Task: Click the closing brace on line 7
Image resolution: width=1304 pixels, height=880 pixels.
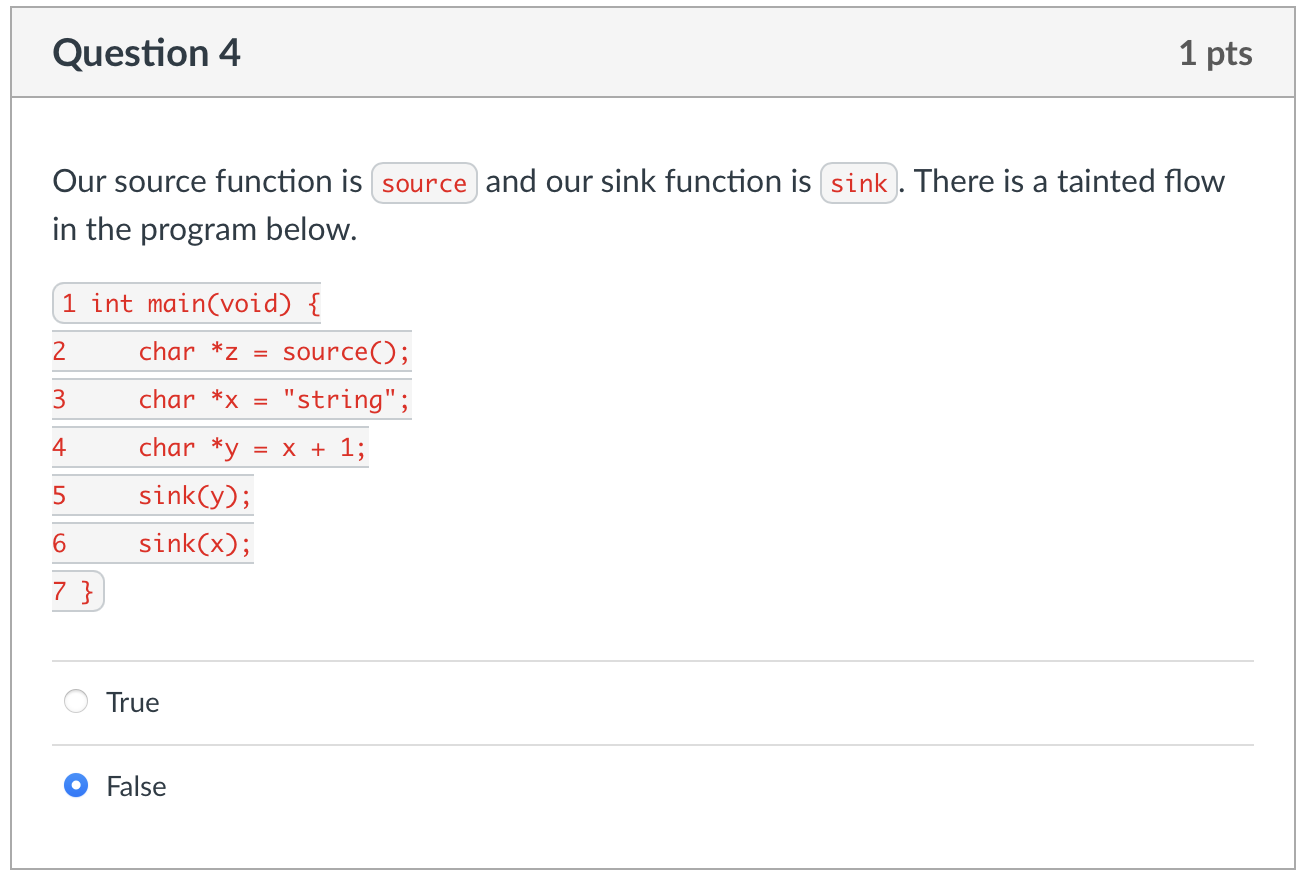Action: click(x=78, y=591)
